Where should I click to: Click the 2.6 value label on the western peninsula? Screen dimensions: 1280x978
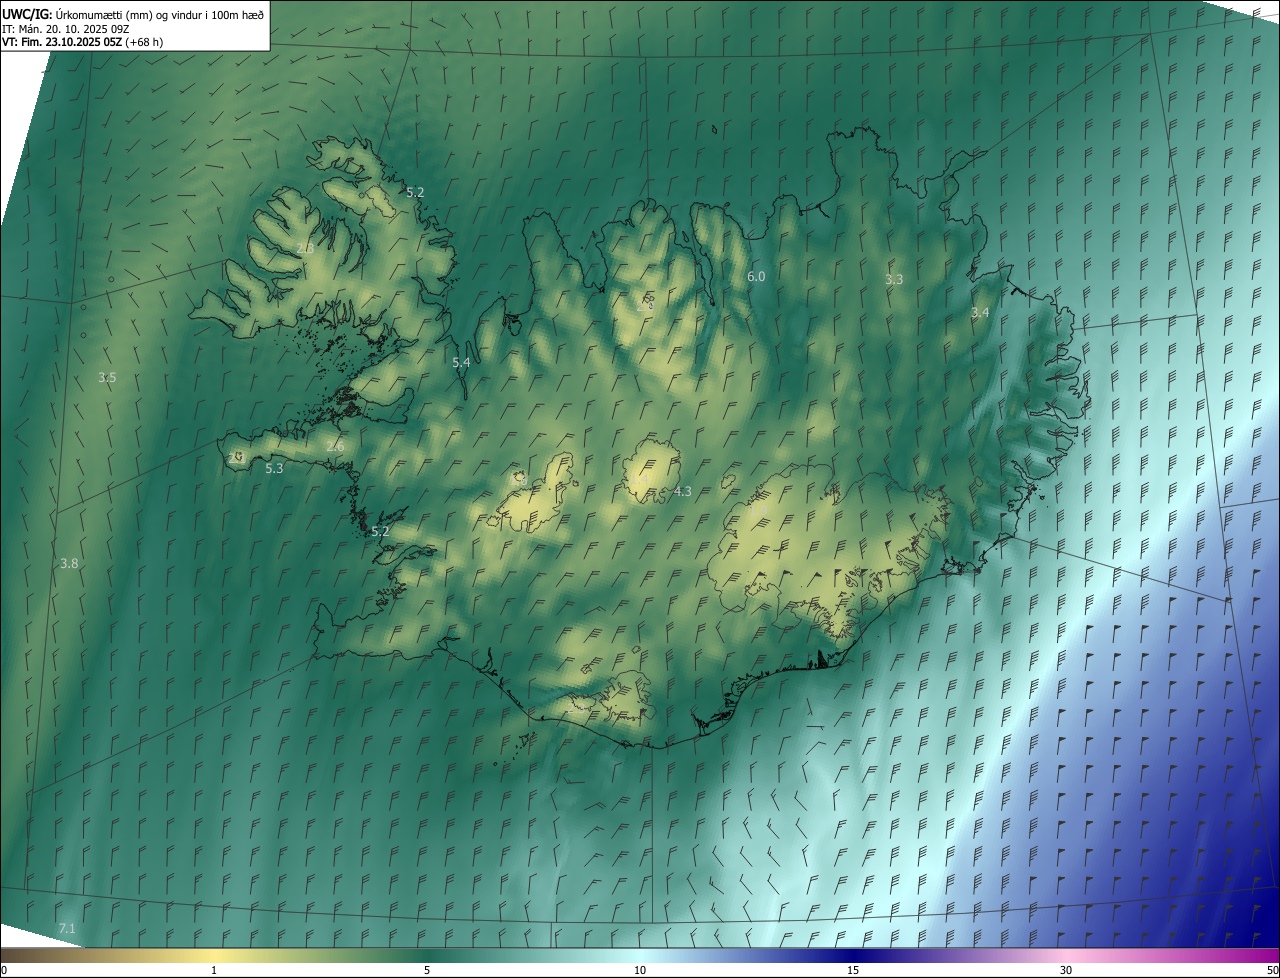tap(335, 447)
